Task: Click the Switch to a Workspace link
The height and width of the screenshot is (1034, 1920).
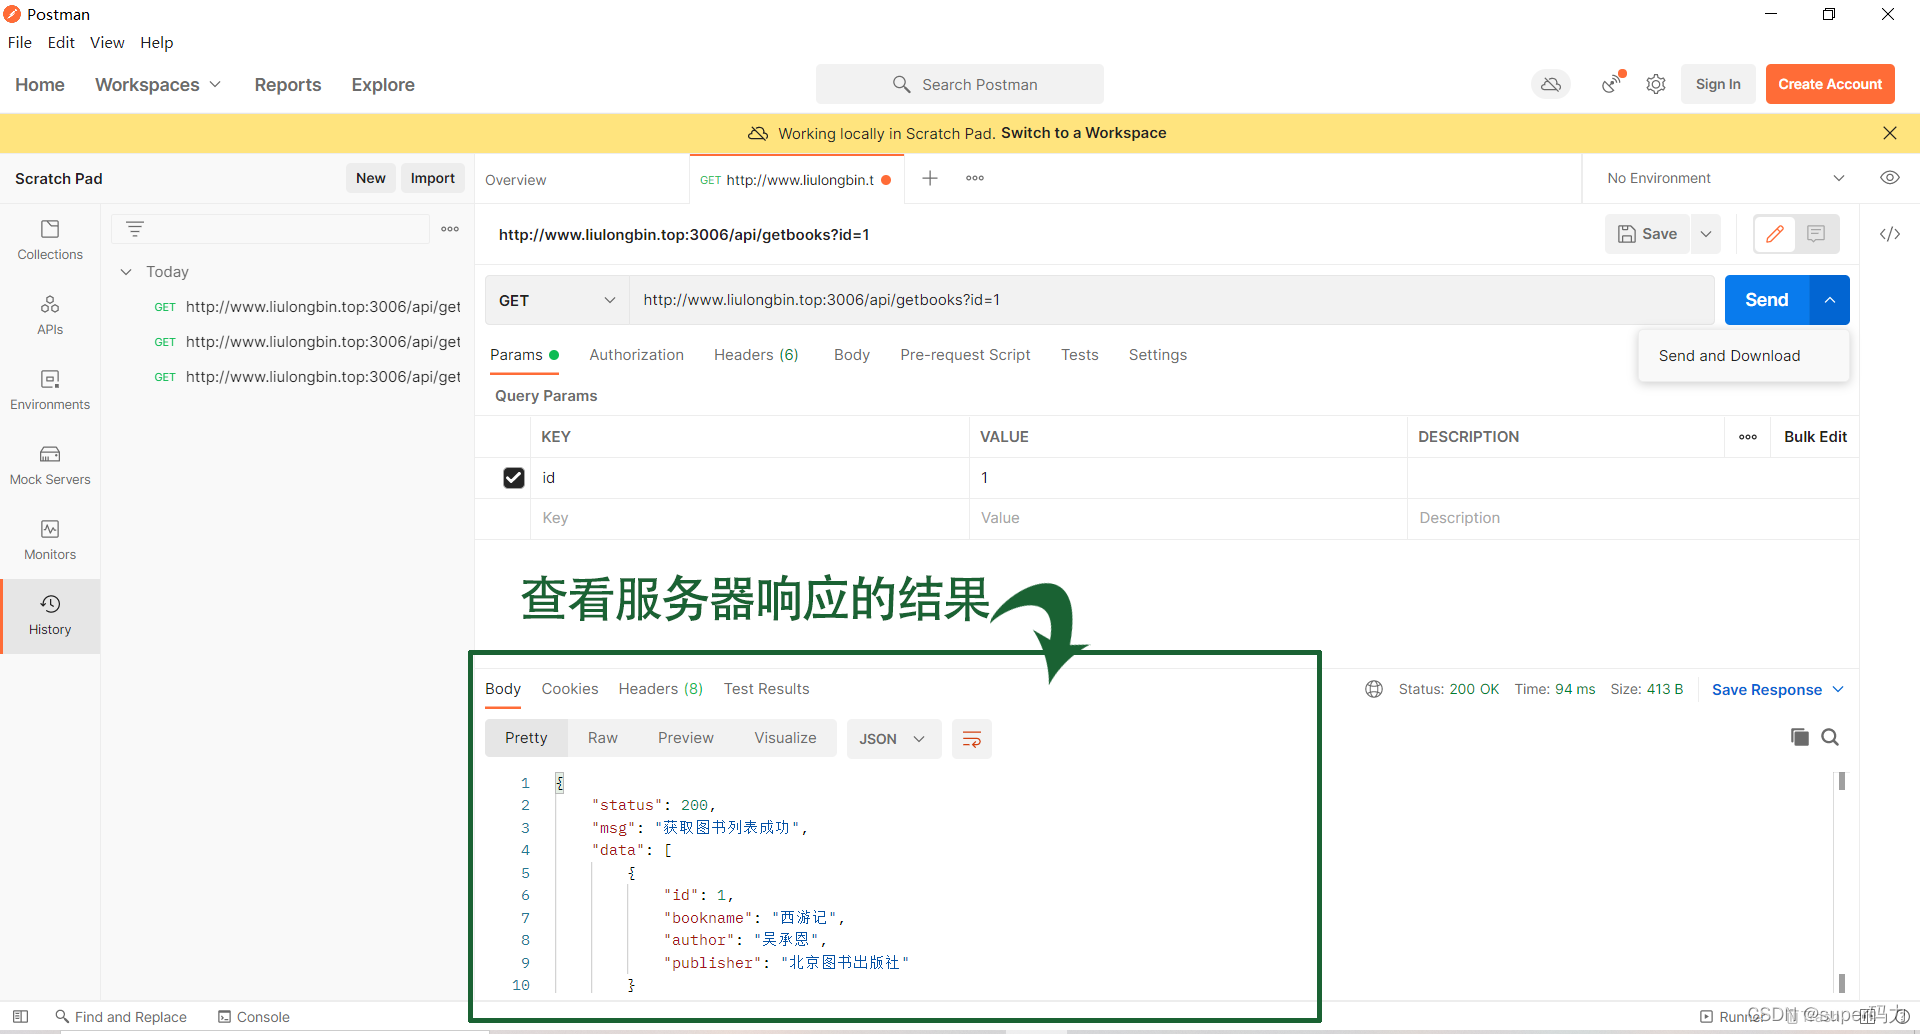Action: (1083, 133)
